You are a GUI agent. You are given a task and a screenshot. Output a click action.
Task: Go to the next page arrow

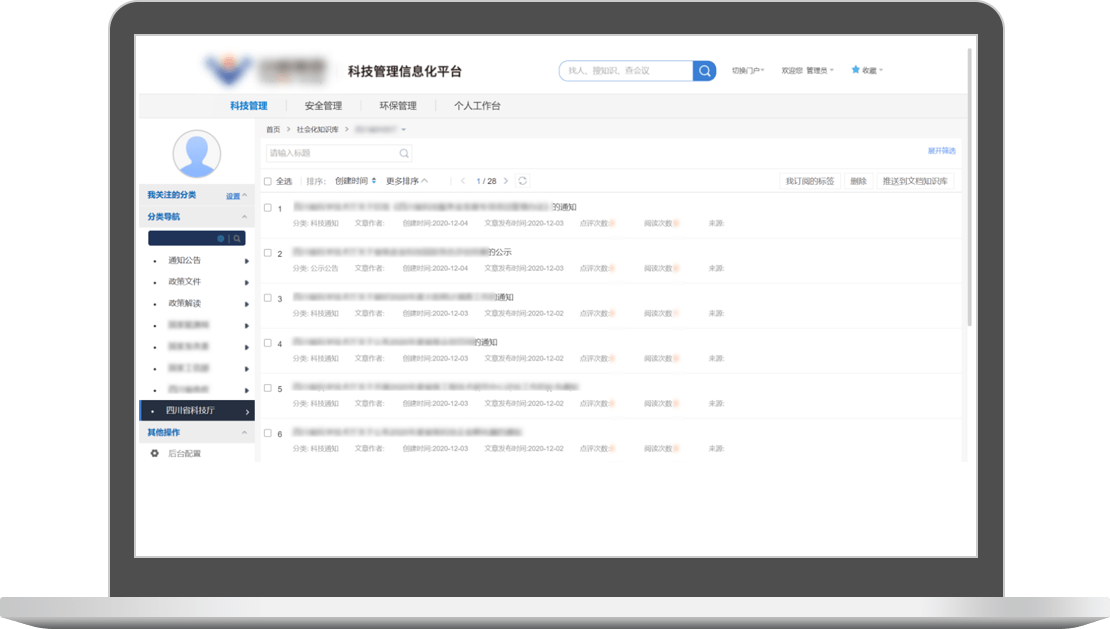coord(506,181)
